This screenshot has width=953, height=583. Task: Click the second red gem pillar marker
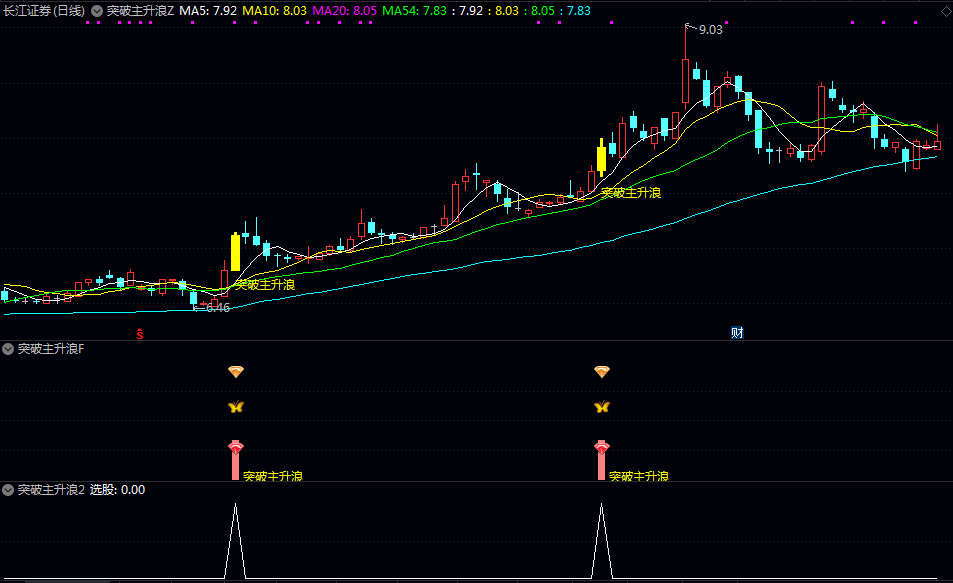tap(602, 460)
